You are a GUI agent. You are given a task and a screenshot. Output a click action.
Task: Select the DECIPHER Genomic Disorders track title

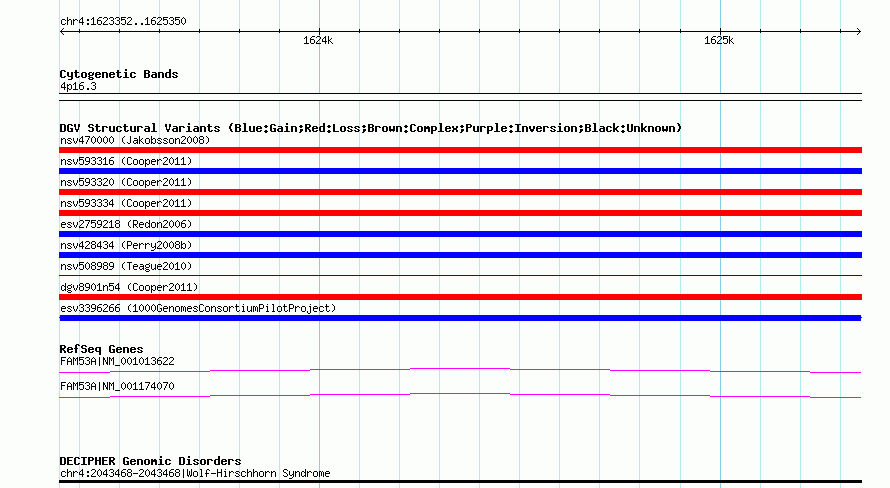[x=150, y=461]
